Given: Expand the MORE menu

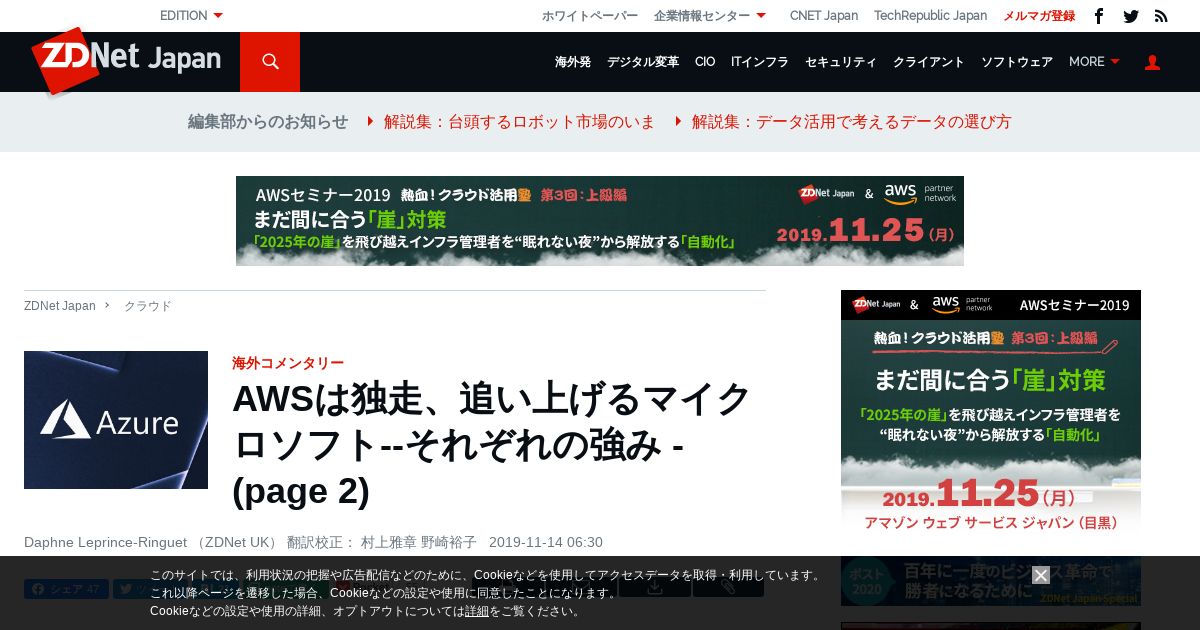Looking at the screenshot, I should click(1094, 62).
